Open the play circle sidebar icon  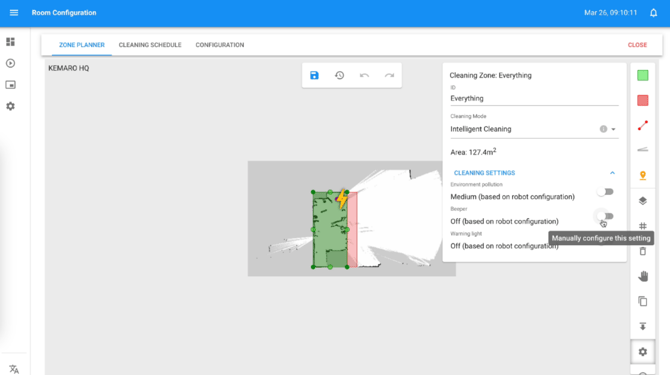click(10, 63)
